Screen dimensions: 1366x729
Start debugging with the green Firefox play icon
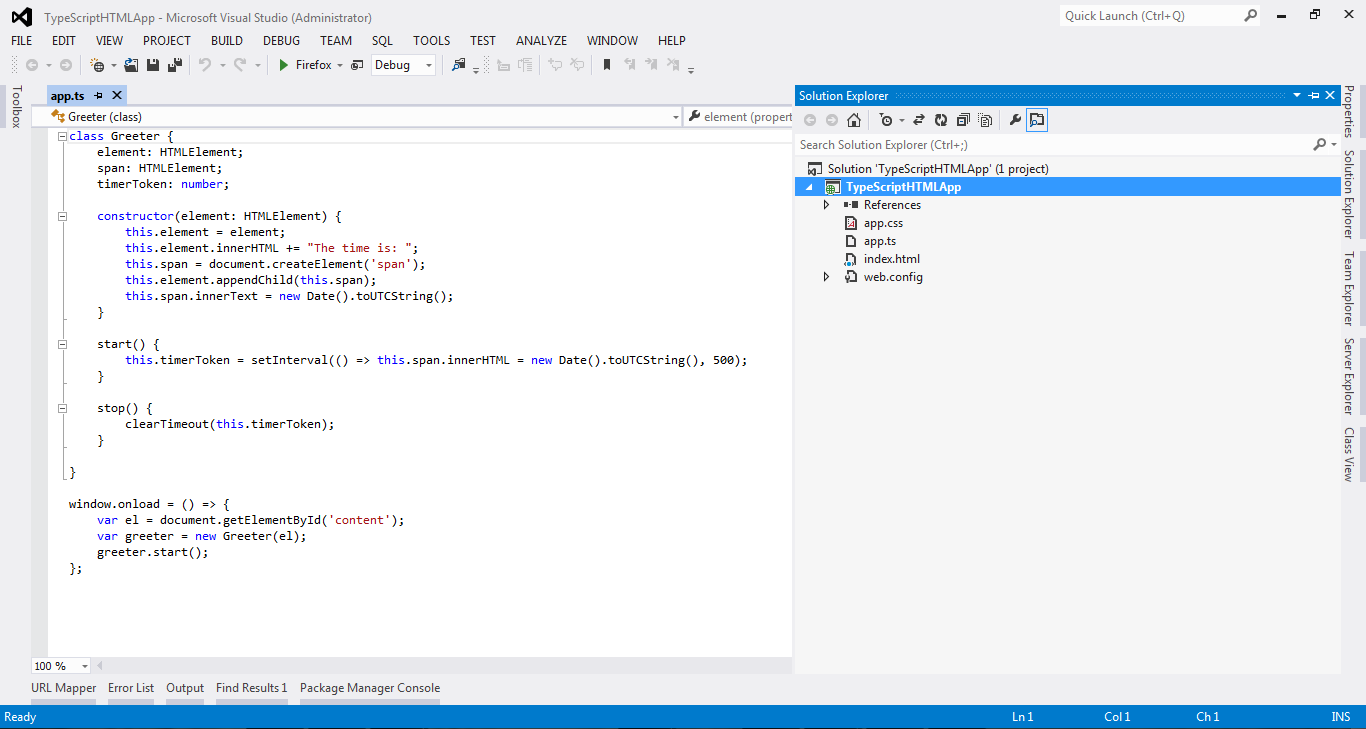[x=284, y=65]
